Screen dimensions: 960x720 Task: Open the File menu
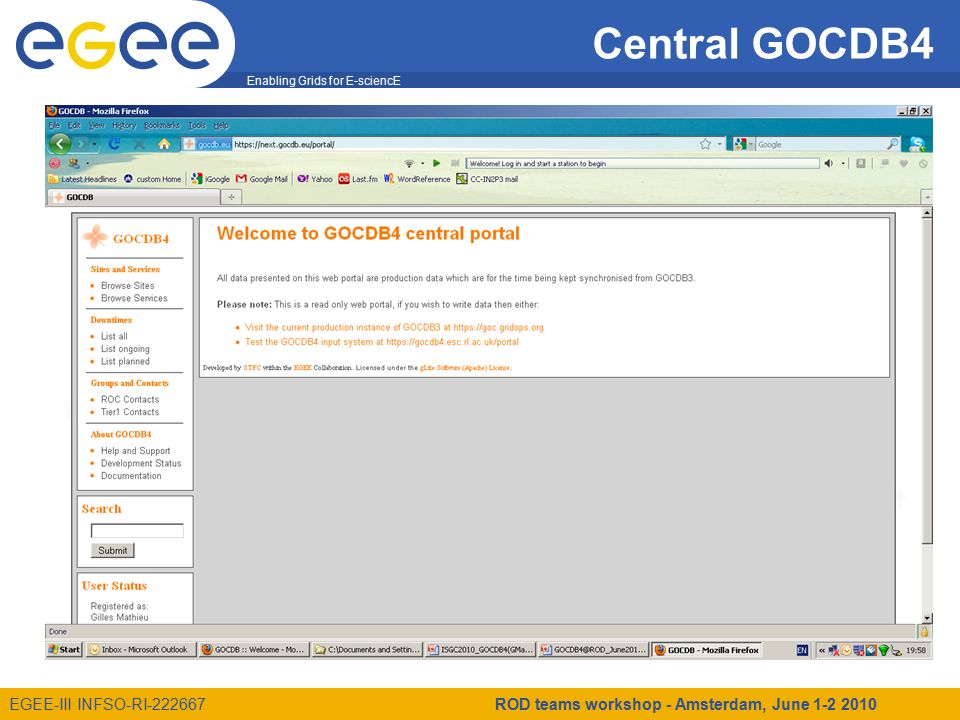point(54,125)
